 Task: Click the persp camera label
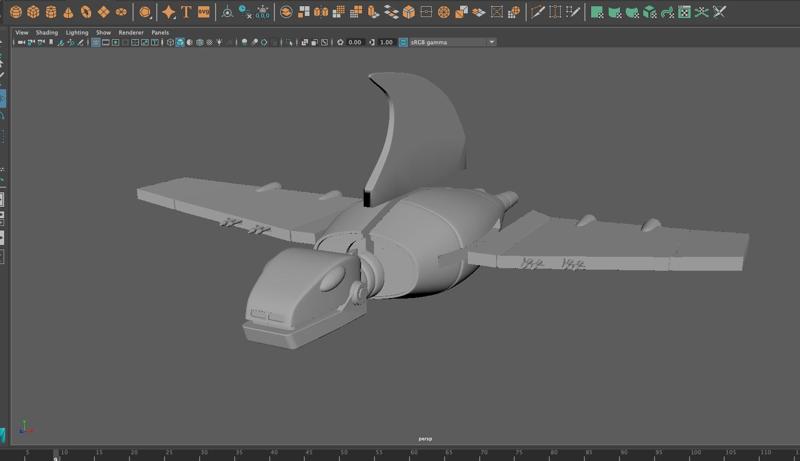pyautogui.click(x=425, y=439)
